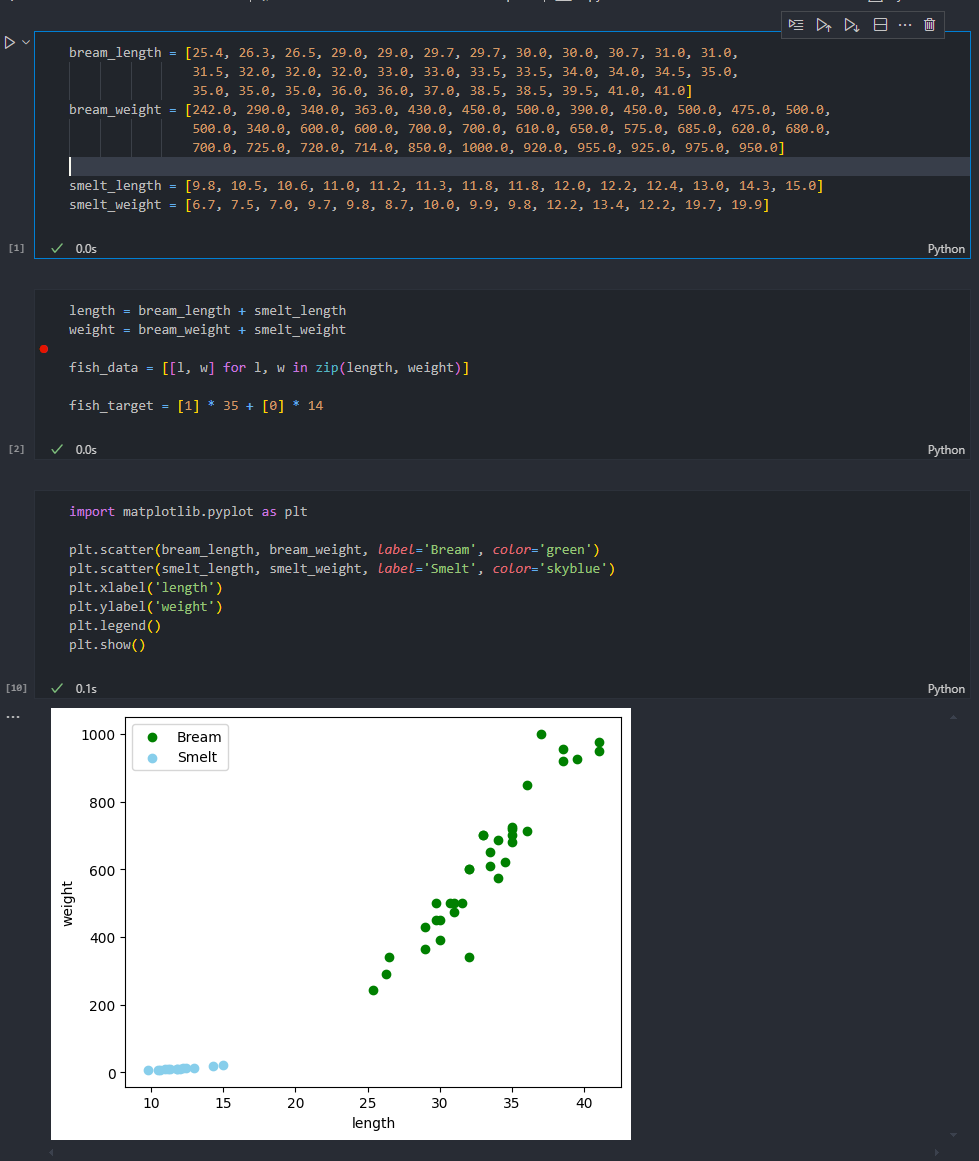
Task: Click the 'length = bream_length + smelt_length' line
Action: [207, 310]
